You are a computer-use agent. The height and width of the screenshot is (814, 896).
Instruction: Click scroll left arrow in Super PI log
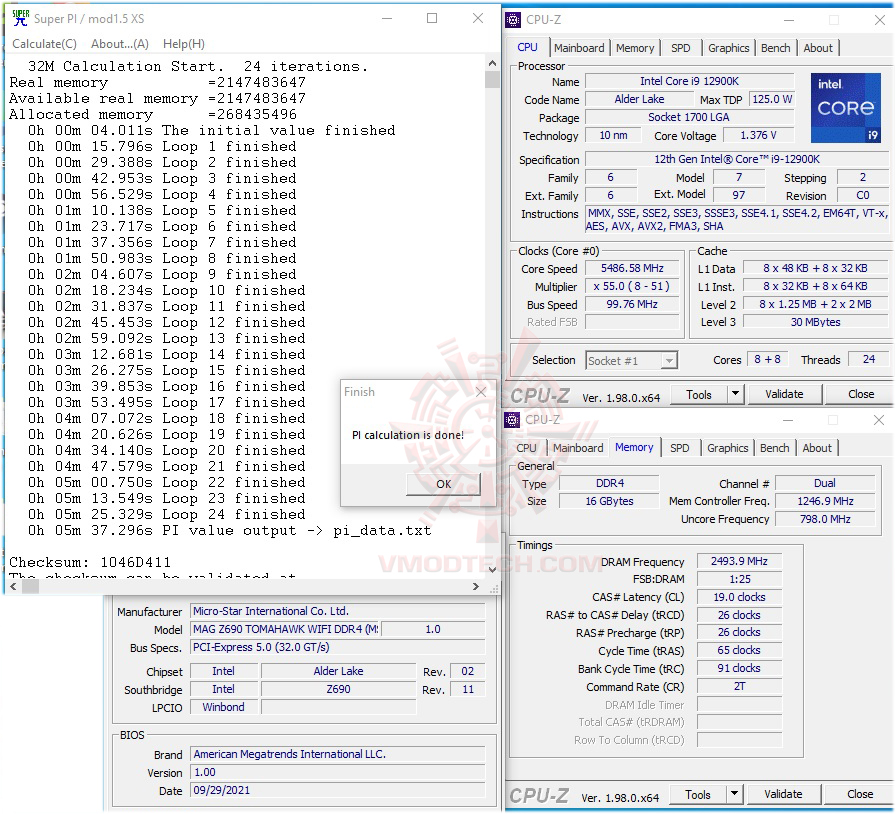tap(14, 586)
